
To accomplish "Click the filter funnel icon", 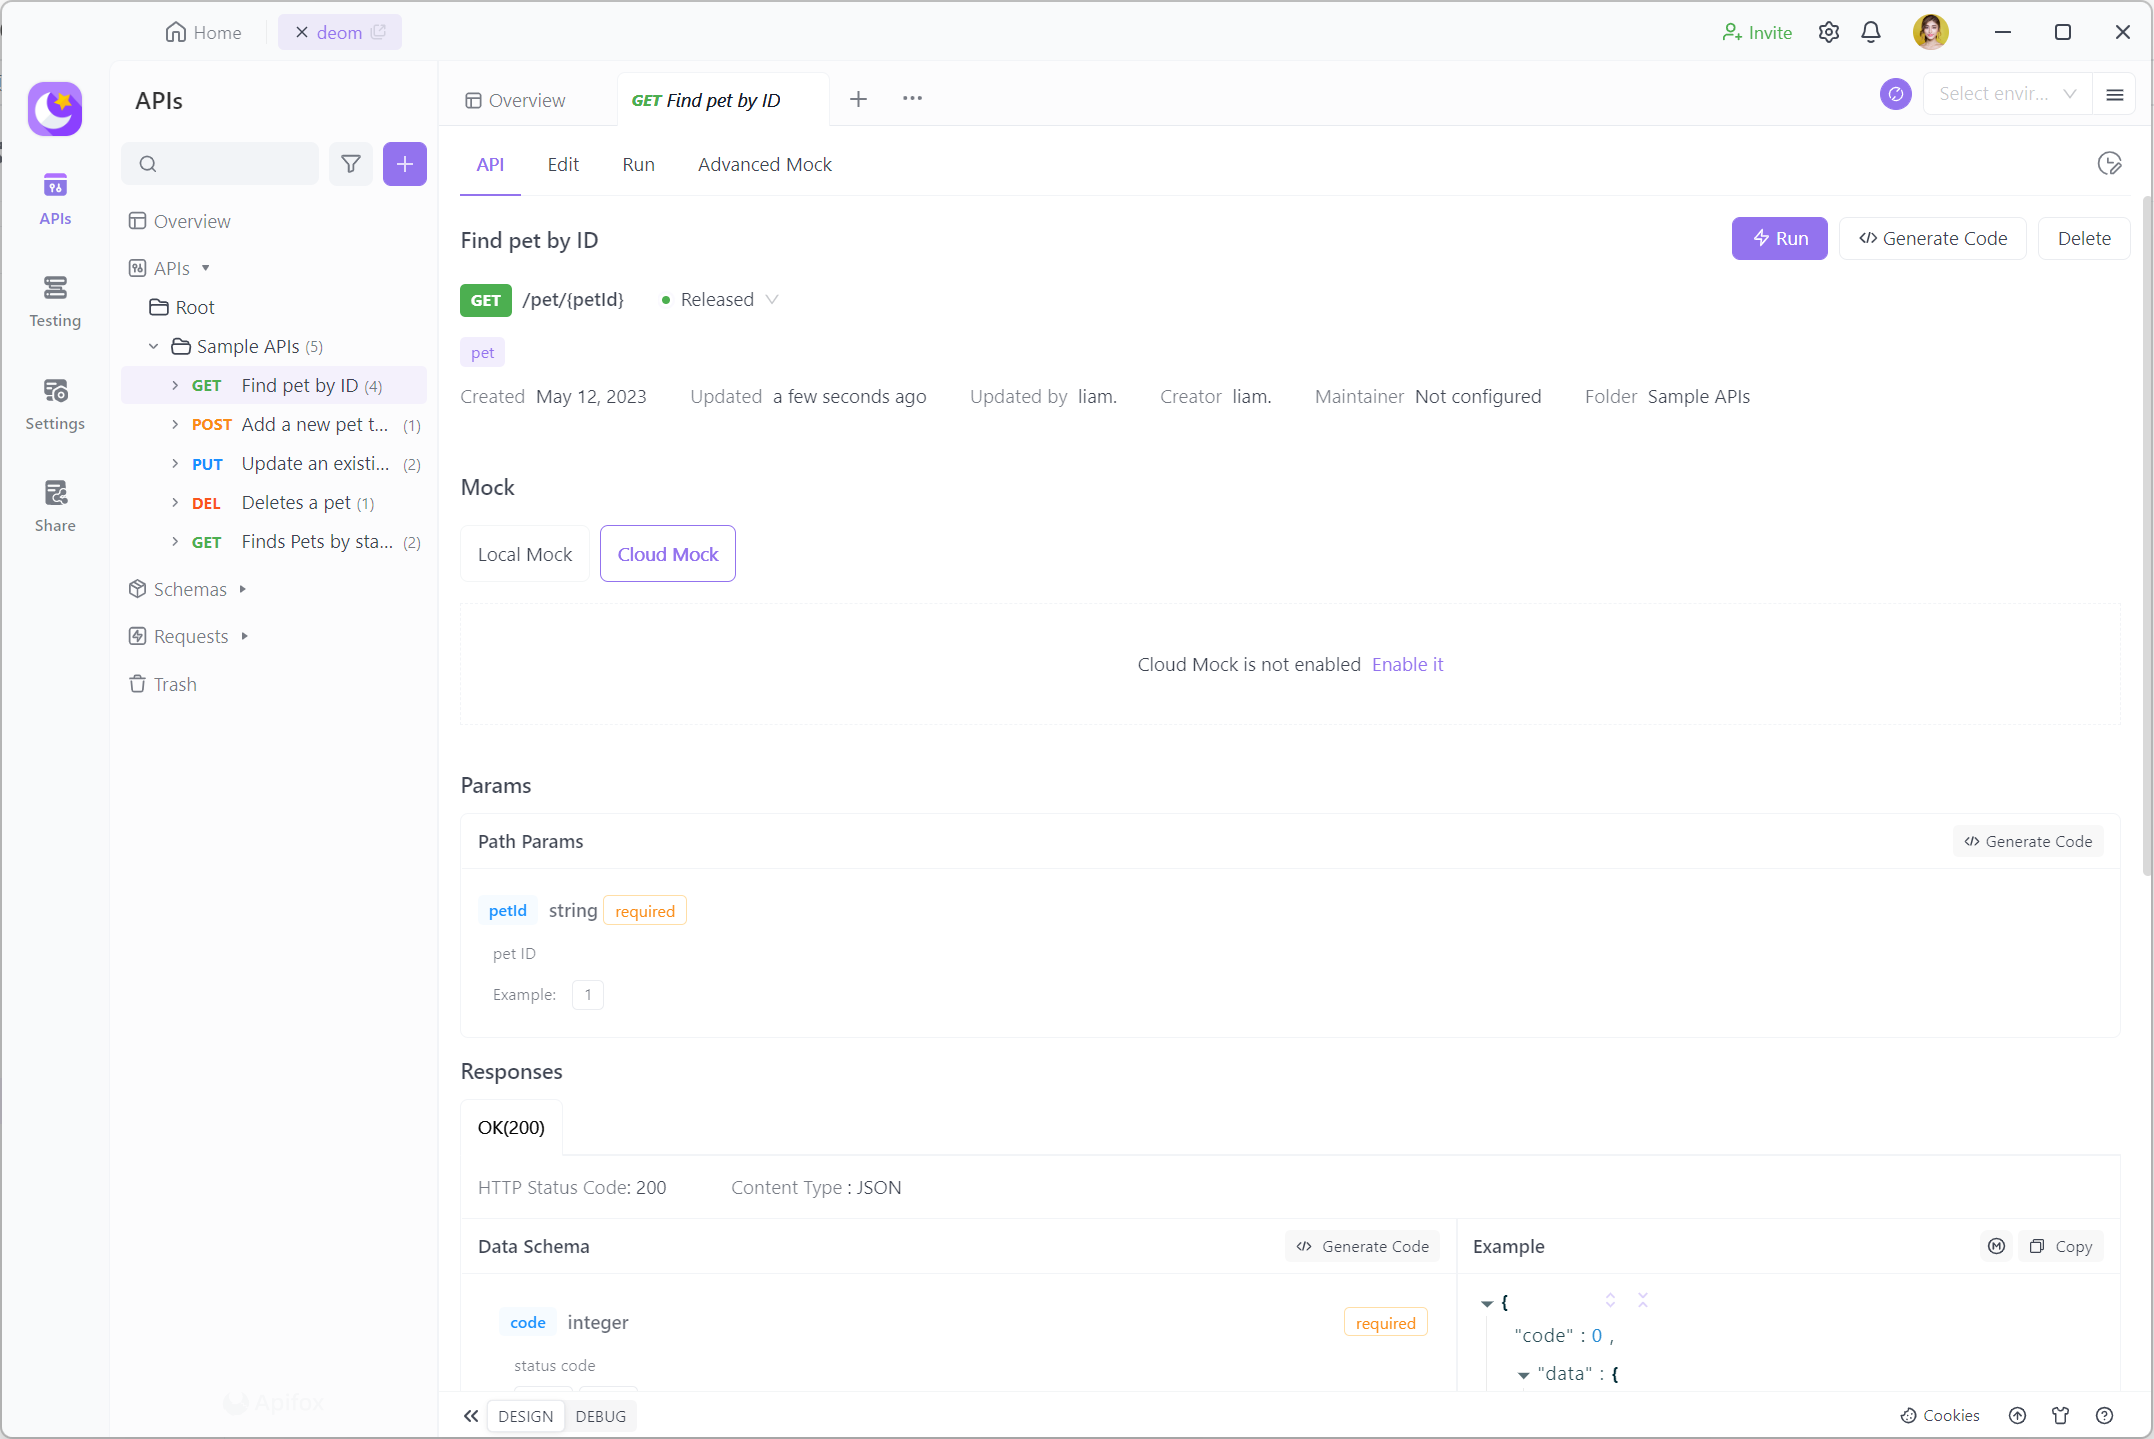I will pyautogui.click(x=351, y=164).
